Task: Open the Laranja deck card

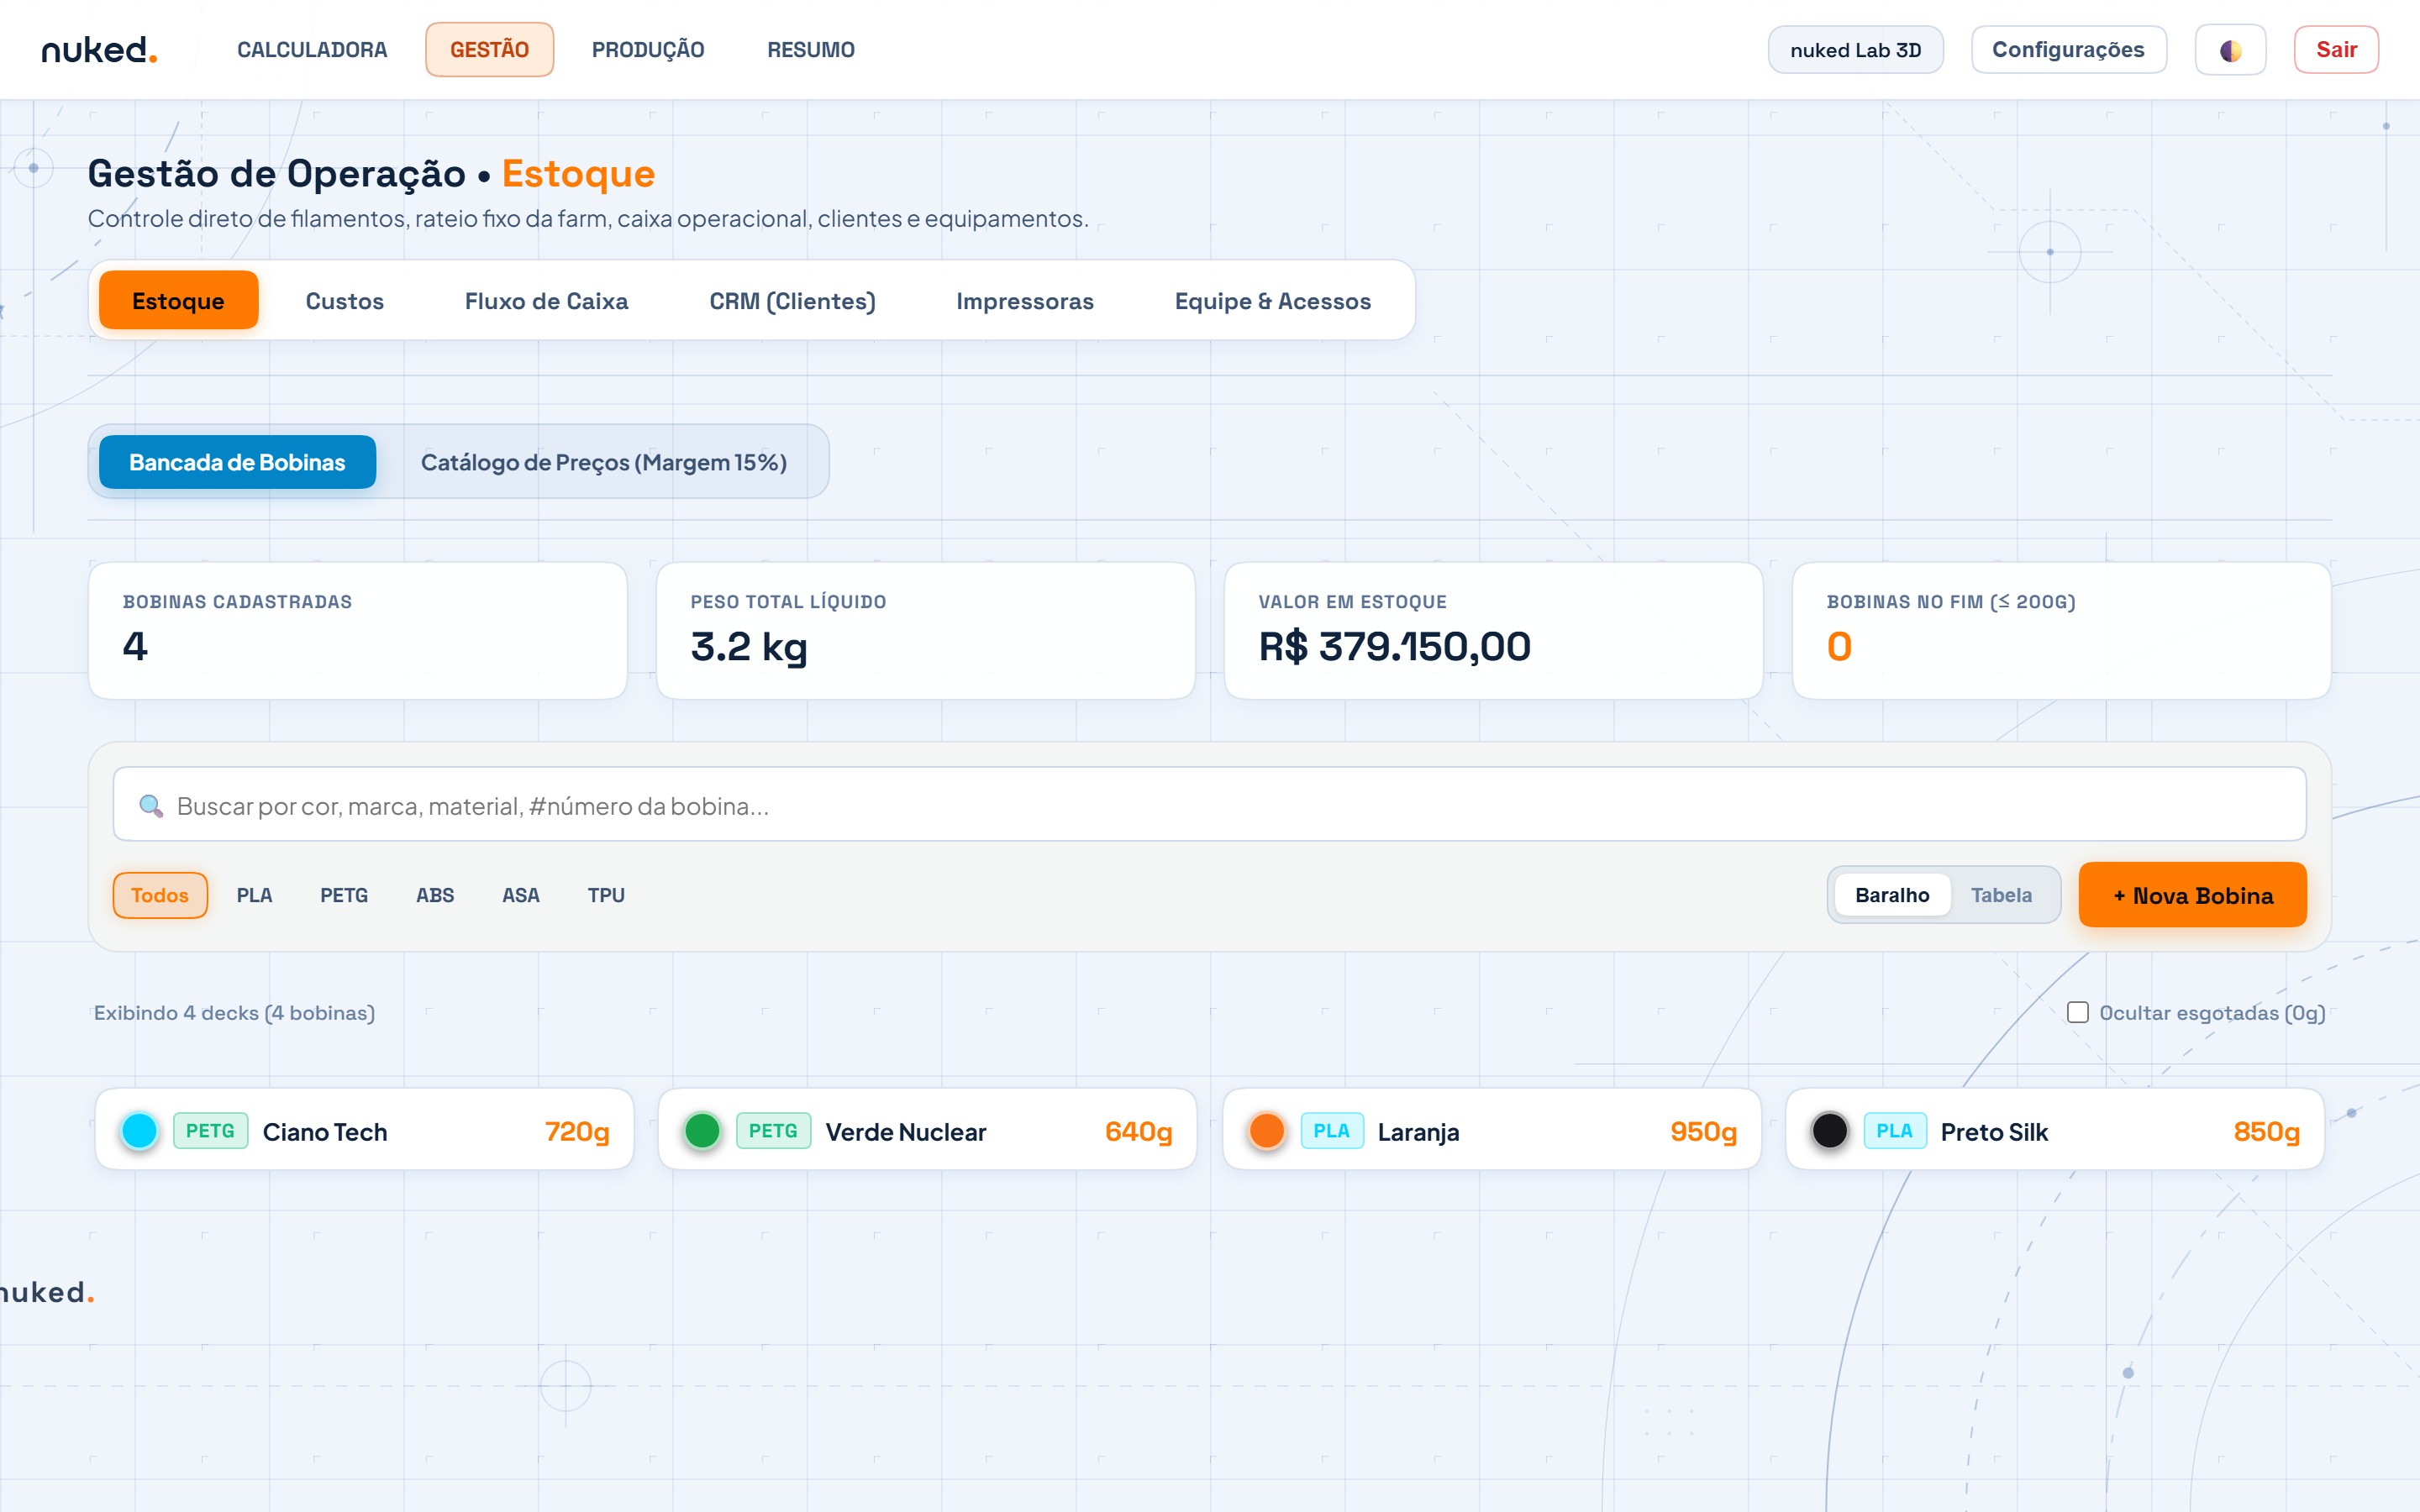Action: [x=1491, y=1130]
